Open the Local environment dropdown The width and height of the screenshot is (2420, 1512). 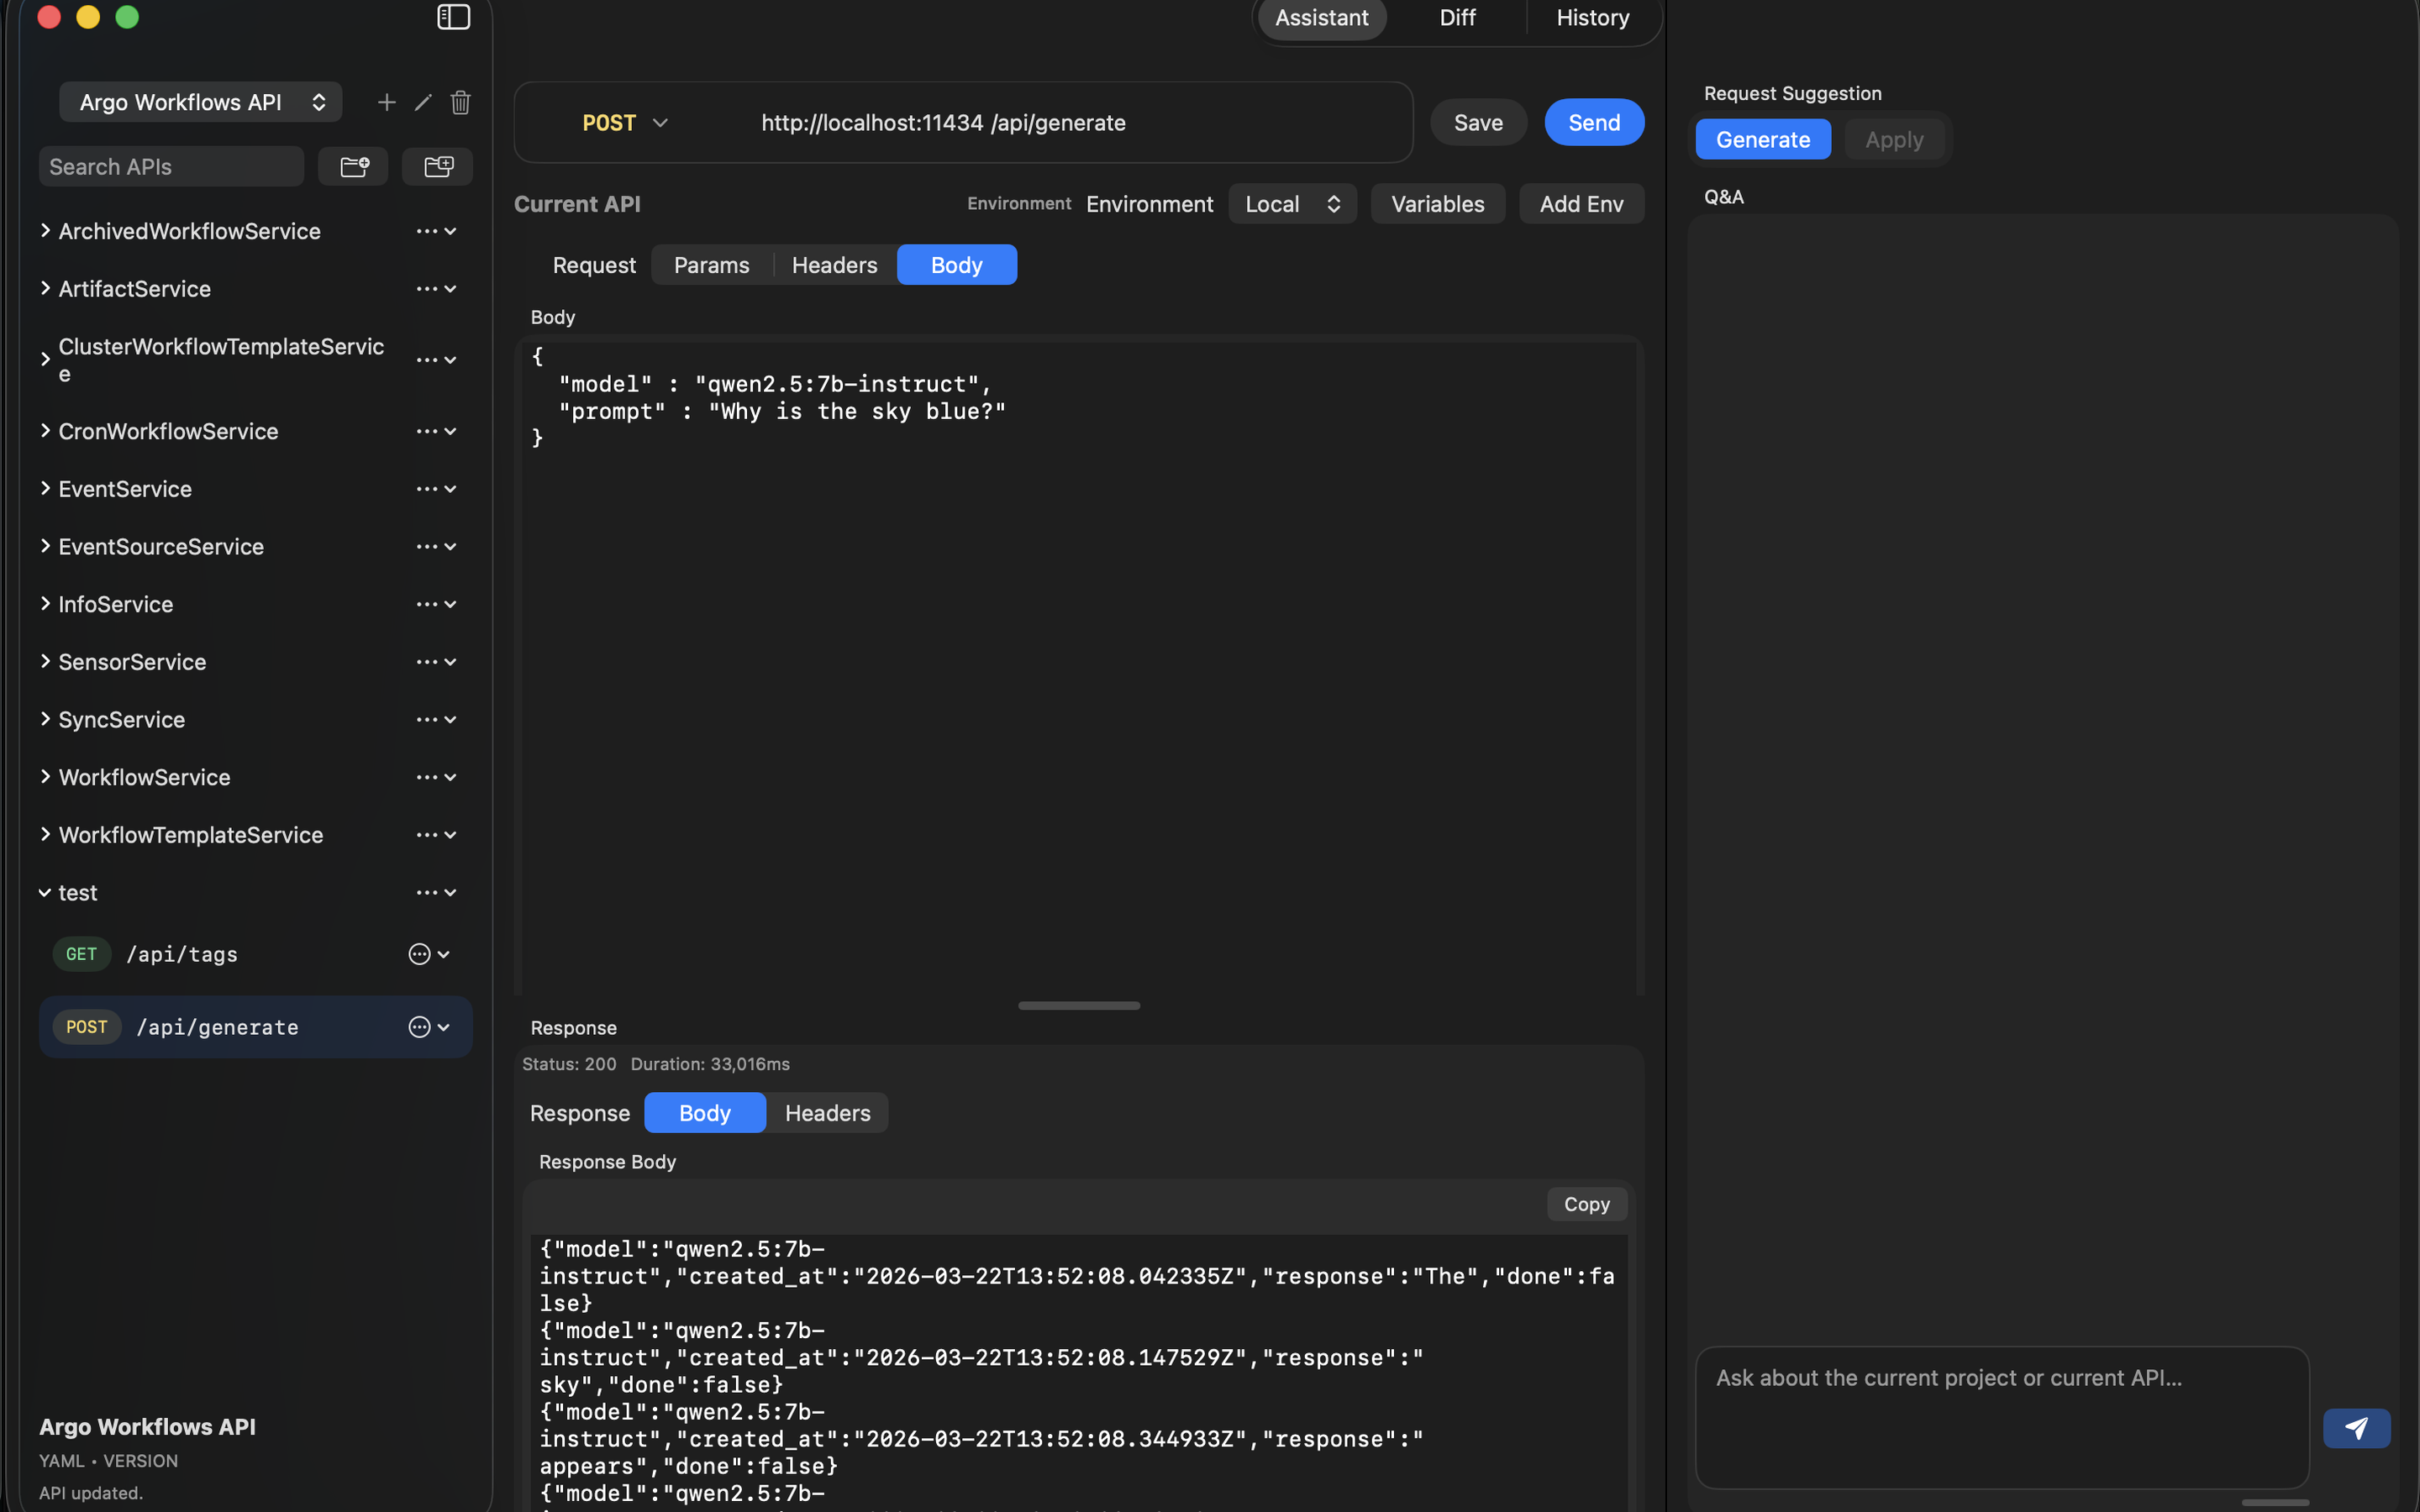tap(1291, 203)
